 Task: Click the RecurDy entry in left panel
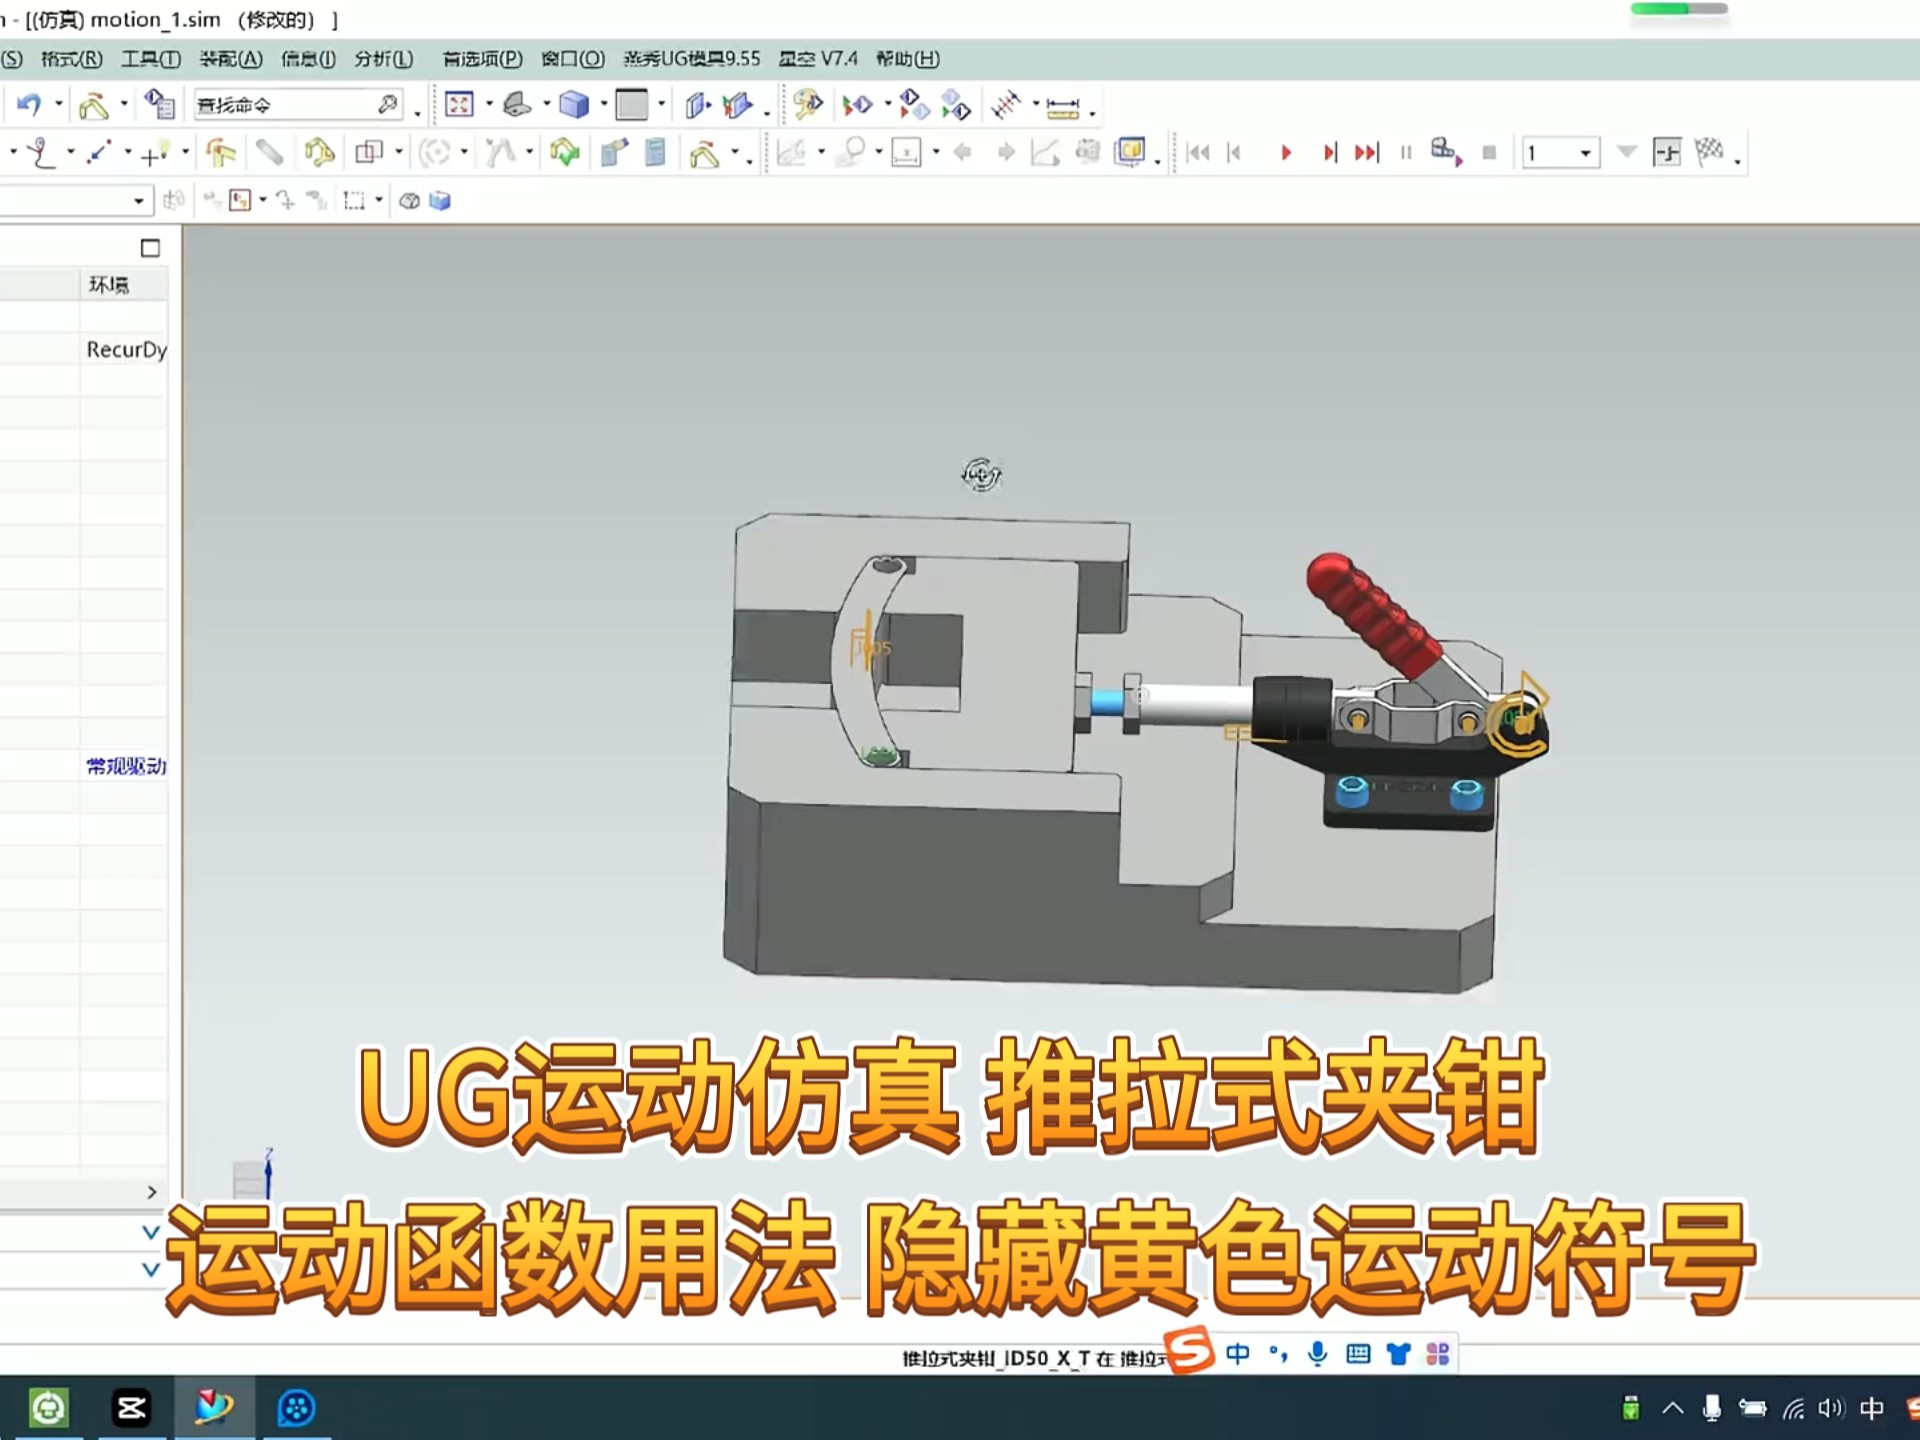click(x=126, y=350)
